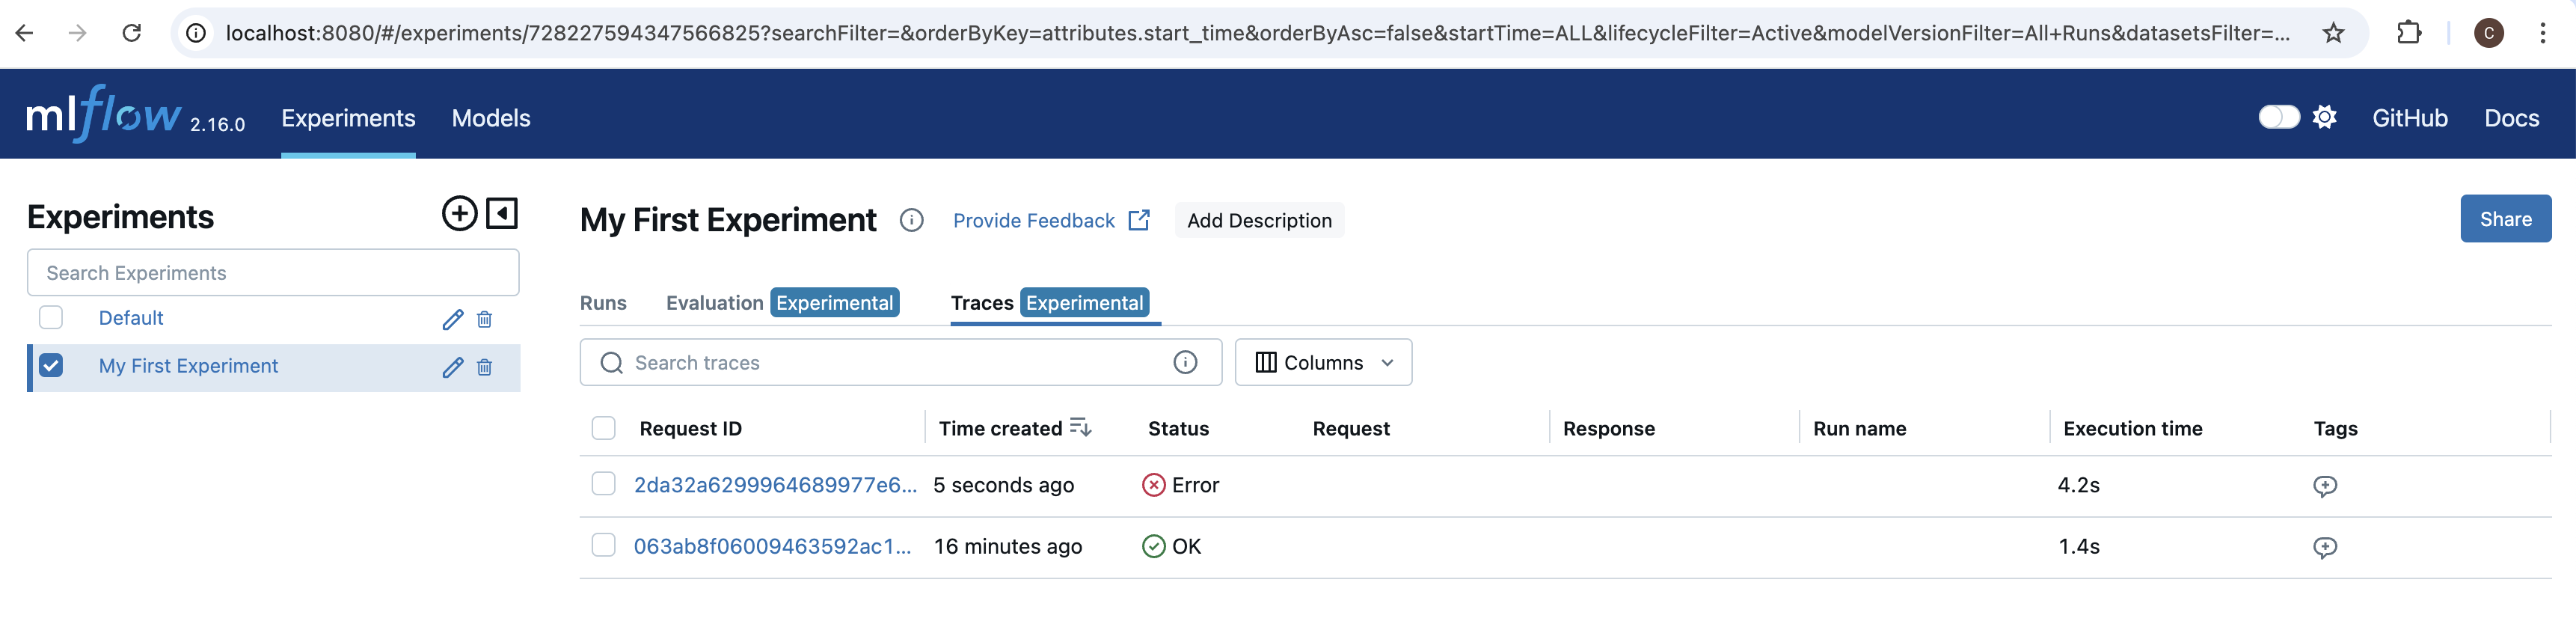The image size is (2576, 639).
Task: Click the Error status icon
Action: click(x=1154, y=485)
